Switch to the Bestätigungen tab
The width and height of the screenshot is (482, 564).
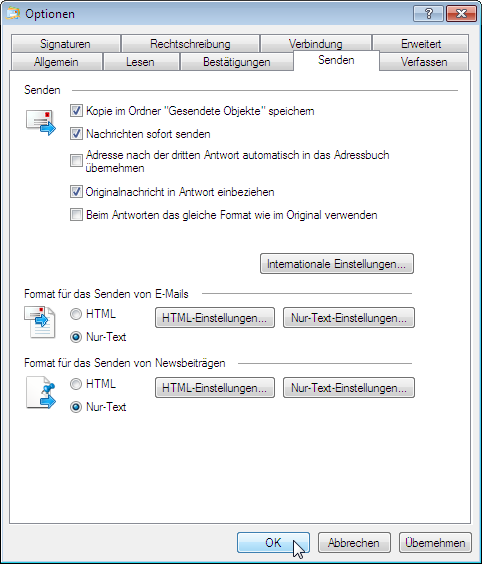pyautogui.click(x=237, y=62)
